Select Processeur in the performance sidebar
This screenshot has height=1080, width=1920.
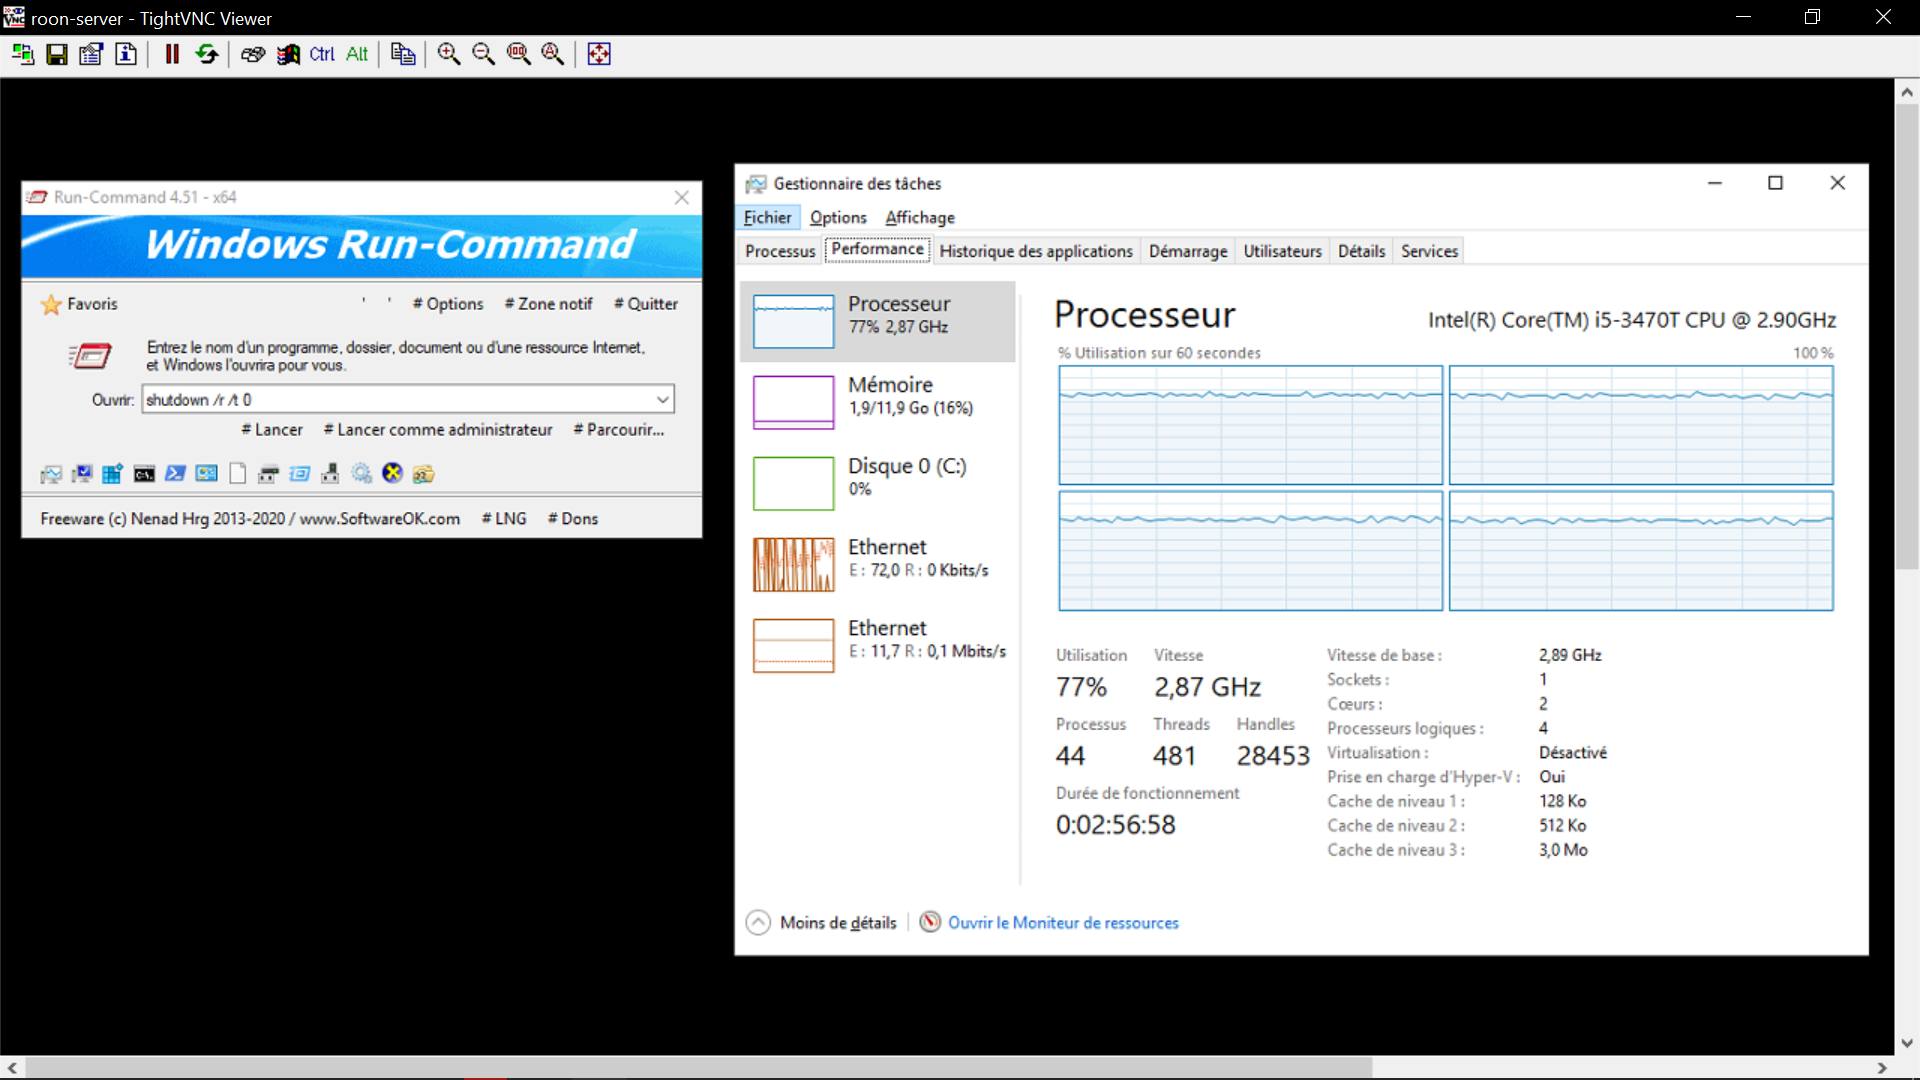878,321
